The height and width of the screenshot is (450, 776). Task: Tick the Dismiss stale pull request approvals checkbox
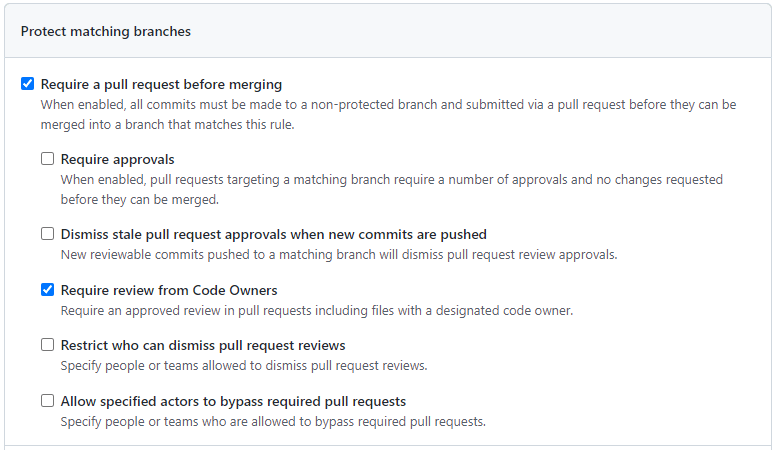click(x=48, y=233)
